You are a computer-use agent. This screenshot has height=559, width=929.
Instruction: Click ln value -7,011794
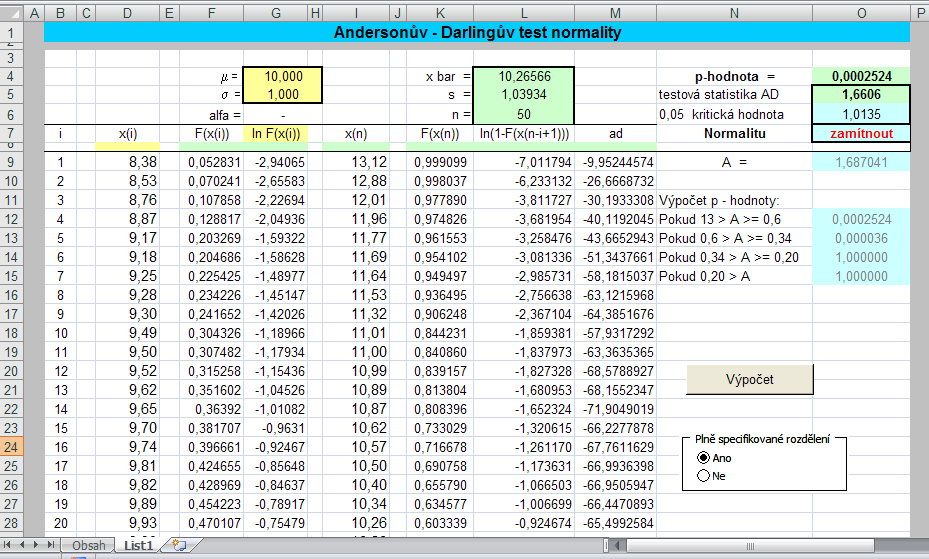coord(524,162)
